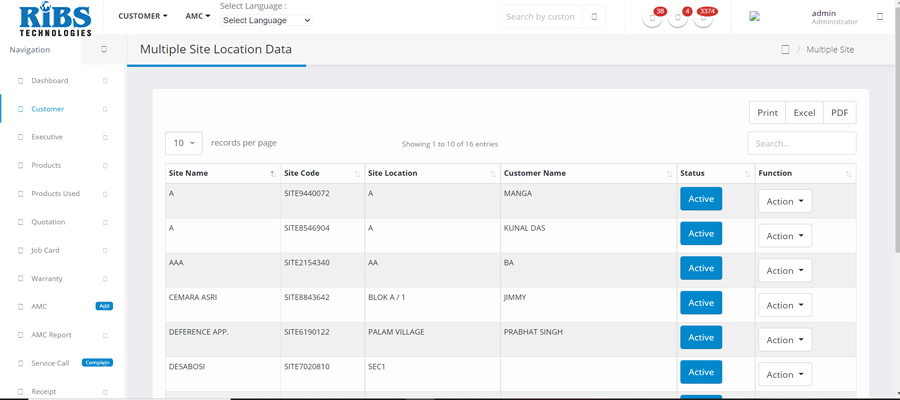Click the table Search input field
Image resolution: width=900 pixels, height=400 pixels.
pyautogui.click(x=801, y=143)
